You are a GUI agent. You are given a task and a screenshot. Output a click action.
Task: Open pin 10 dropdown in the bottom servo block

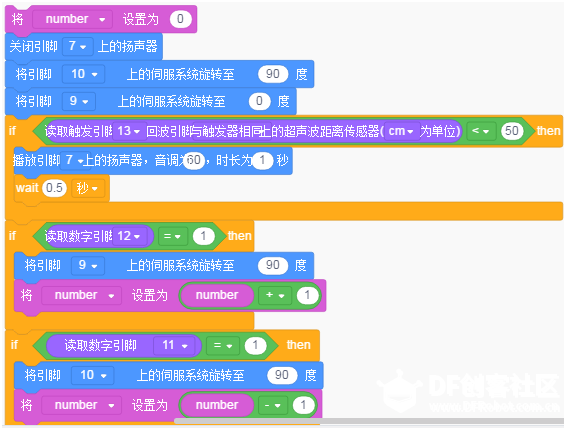point(93,375)
